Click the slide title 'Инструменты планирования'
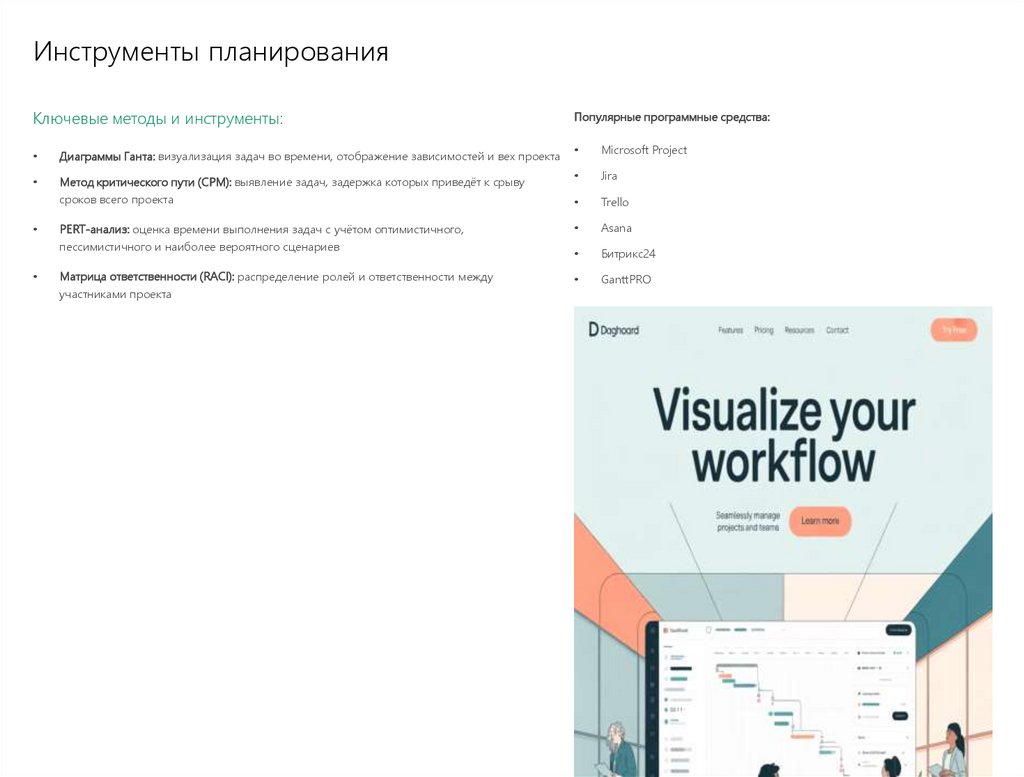The image size is (1024, 777). point(211,52)
